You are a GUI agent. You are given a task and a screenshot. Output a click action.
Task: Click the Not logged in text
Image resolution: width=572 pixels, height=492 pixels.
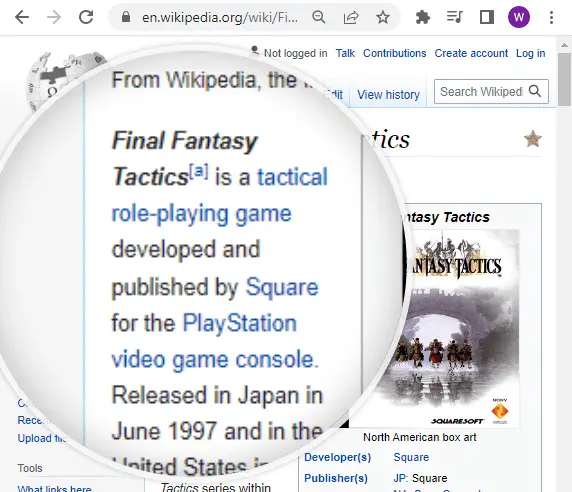coord(295,53)
